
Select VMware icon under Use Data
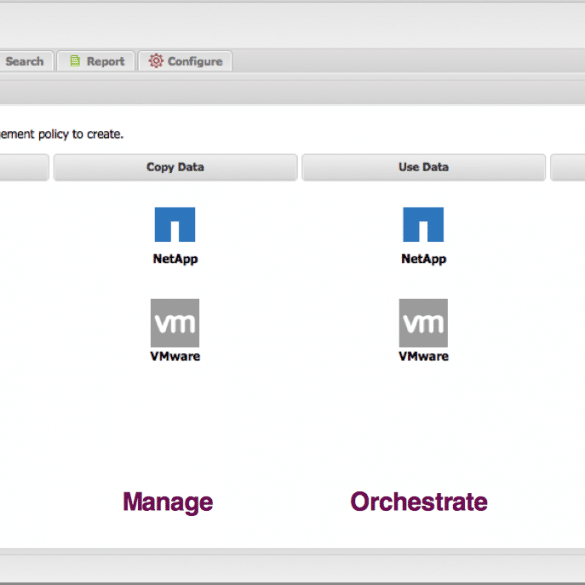[423, 323]
